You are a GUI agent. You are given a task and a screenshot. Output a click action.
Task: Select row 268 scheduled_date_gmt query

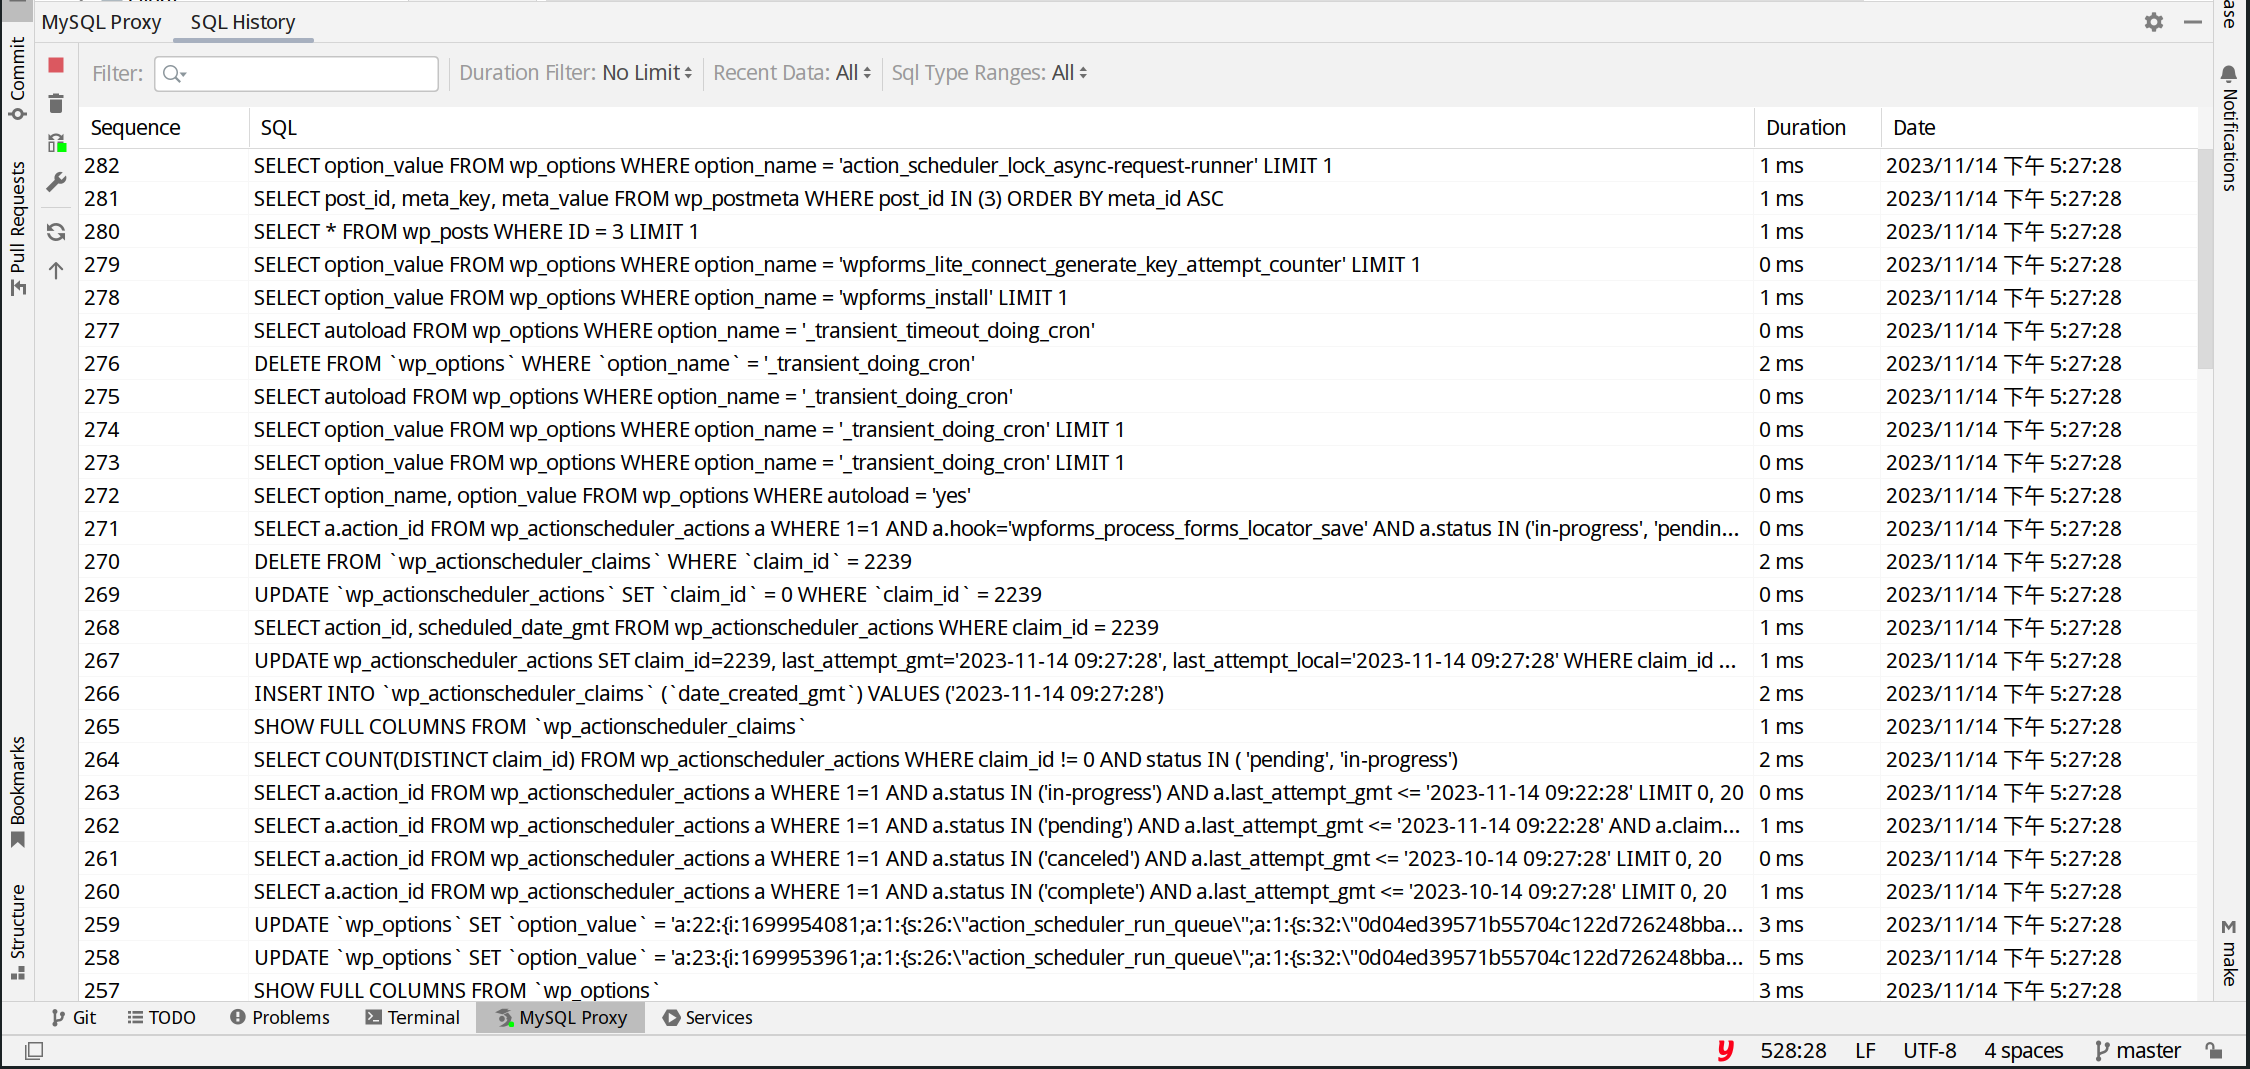(1139, 628)
